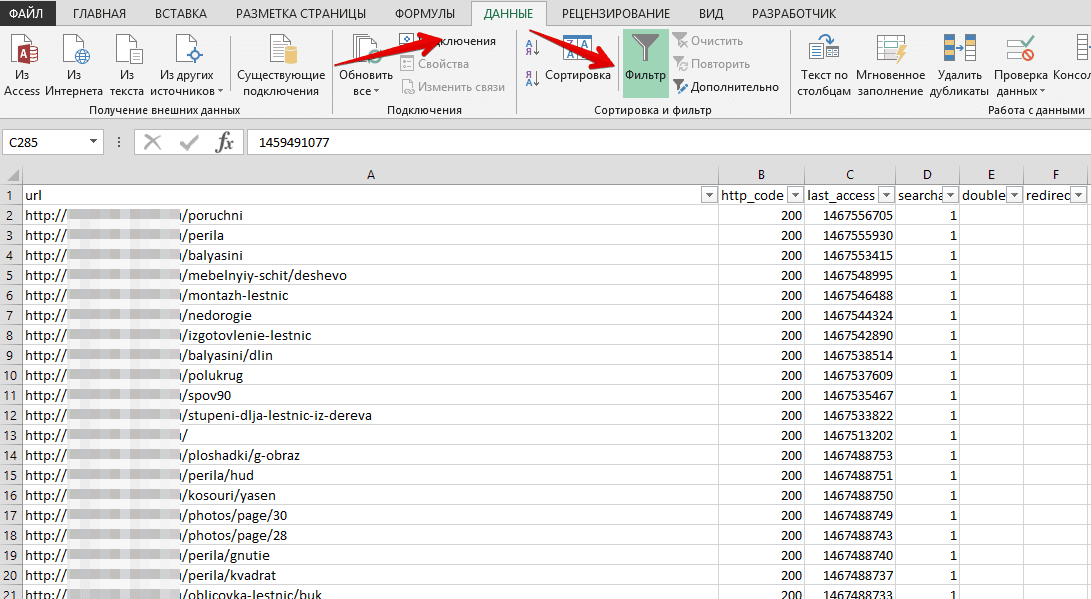Click cell value 1467488753
The width and height of the screenshot is (1091, 599).
click(x=850, y=456)
